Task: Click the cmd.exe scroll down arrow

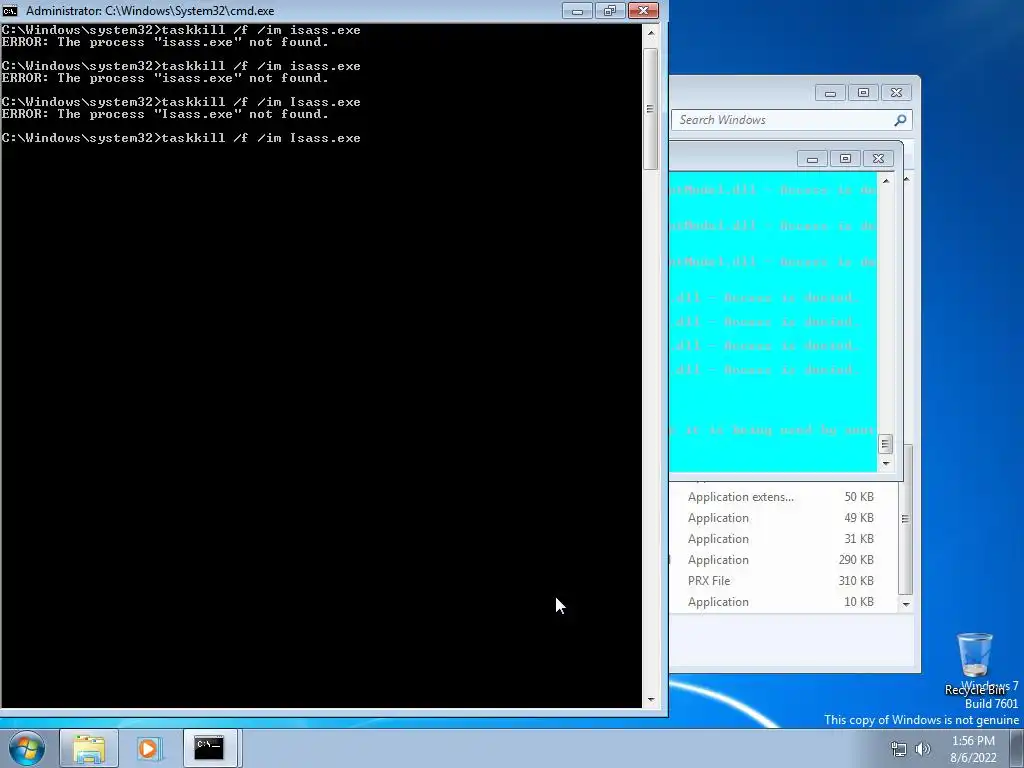Action: tap(651, 699)
